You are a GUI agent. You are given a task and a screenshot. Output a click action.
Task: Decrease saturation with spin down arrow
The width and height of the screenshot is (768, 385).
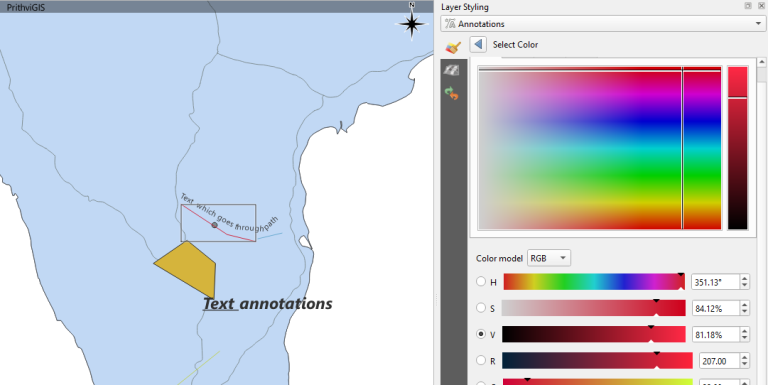coord(744,312)
